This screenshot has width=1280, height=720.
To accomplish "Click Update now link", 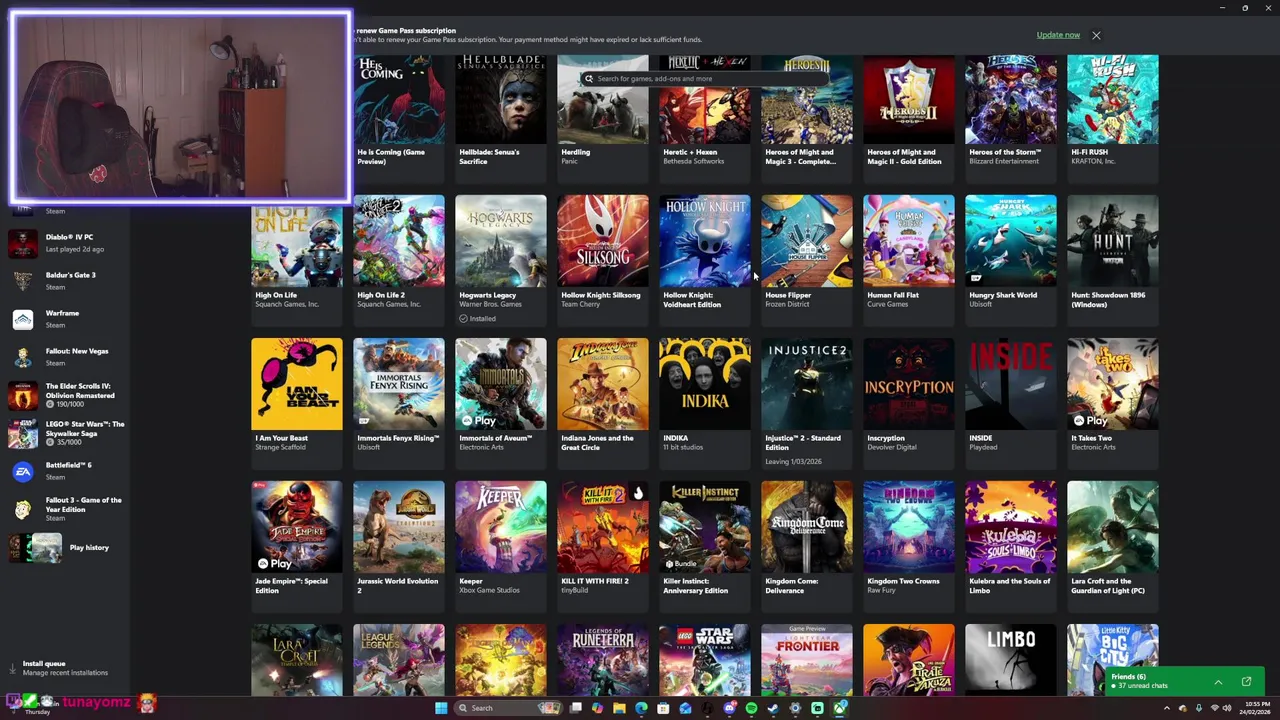I will tap(1058, 35).
